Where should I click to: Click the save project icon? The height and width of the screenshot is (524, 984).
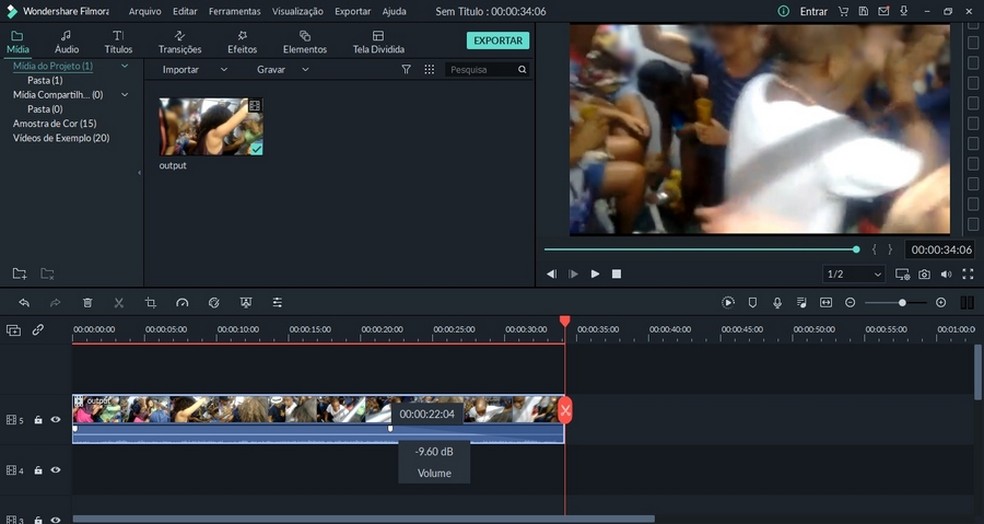coord(864,11)
